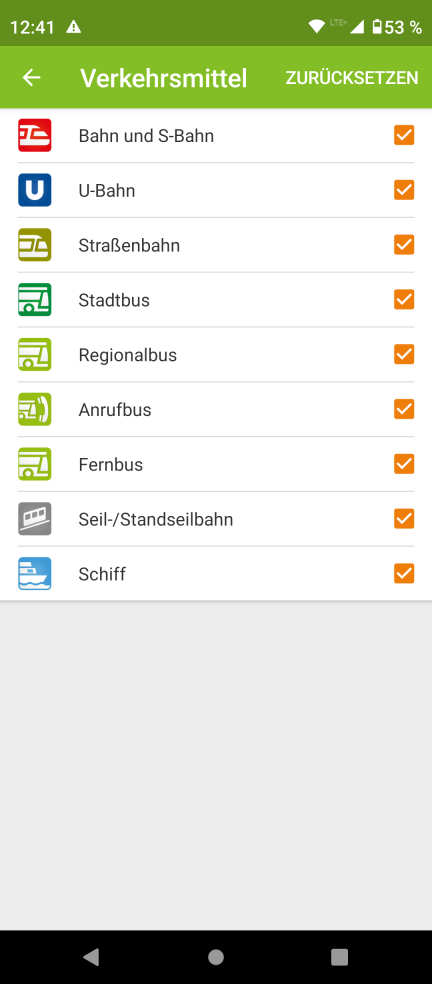Toggle the Fernbus checkbox off

pos(404,464)
